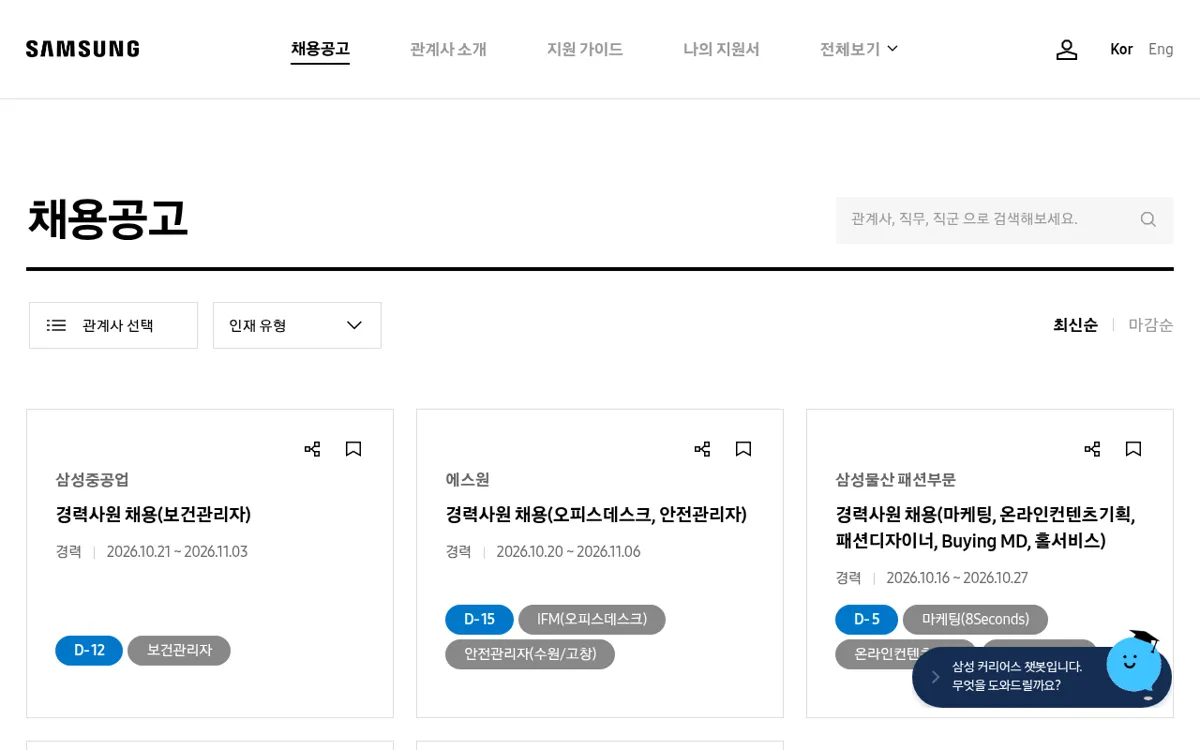Click the D-12 deadline badge
This screenshot has width=1200, height=750.
point(89,650)
